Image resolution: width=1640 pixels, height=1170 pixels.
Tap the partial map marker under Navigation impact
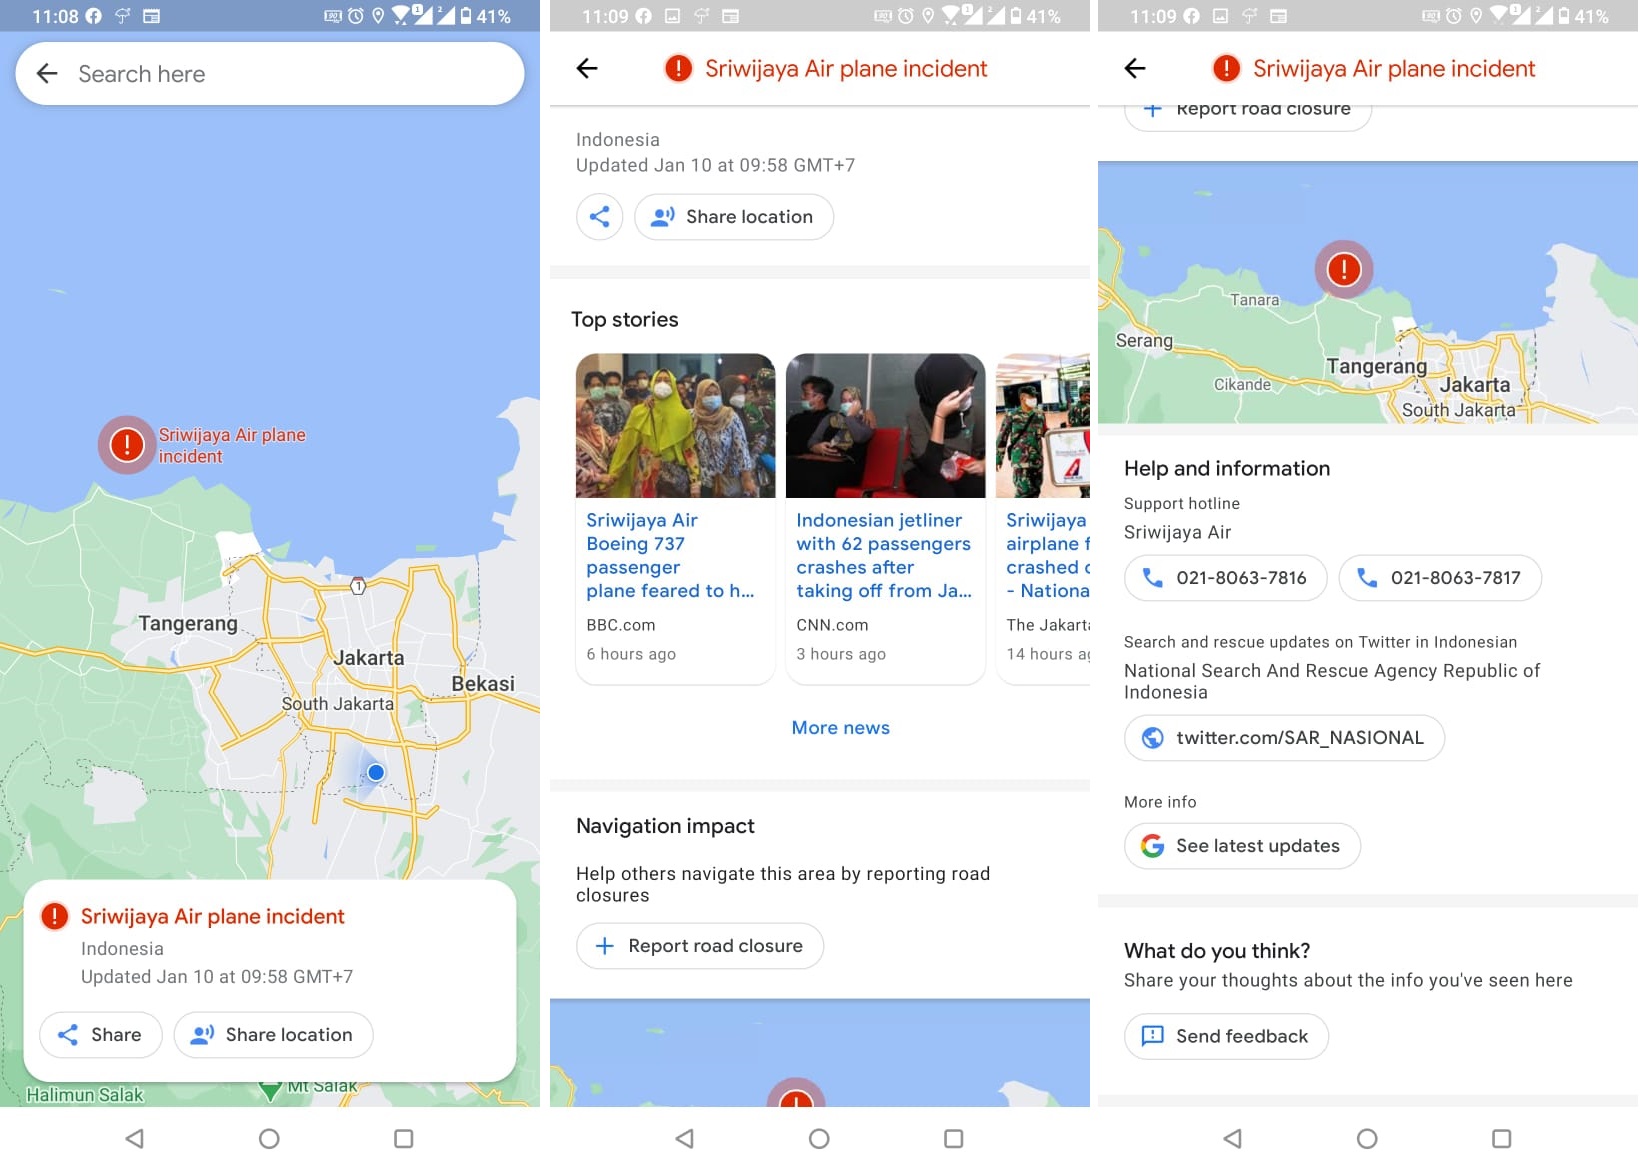click(796, 1093)
